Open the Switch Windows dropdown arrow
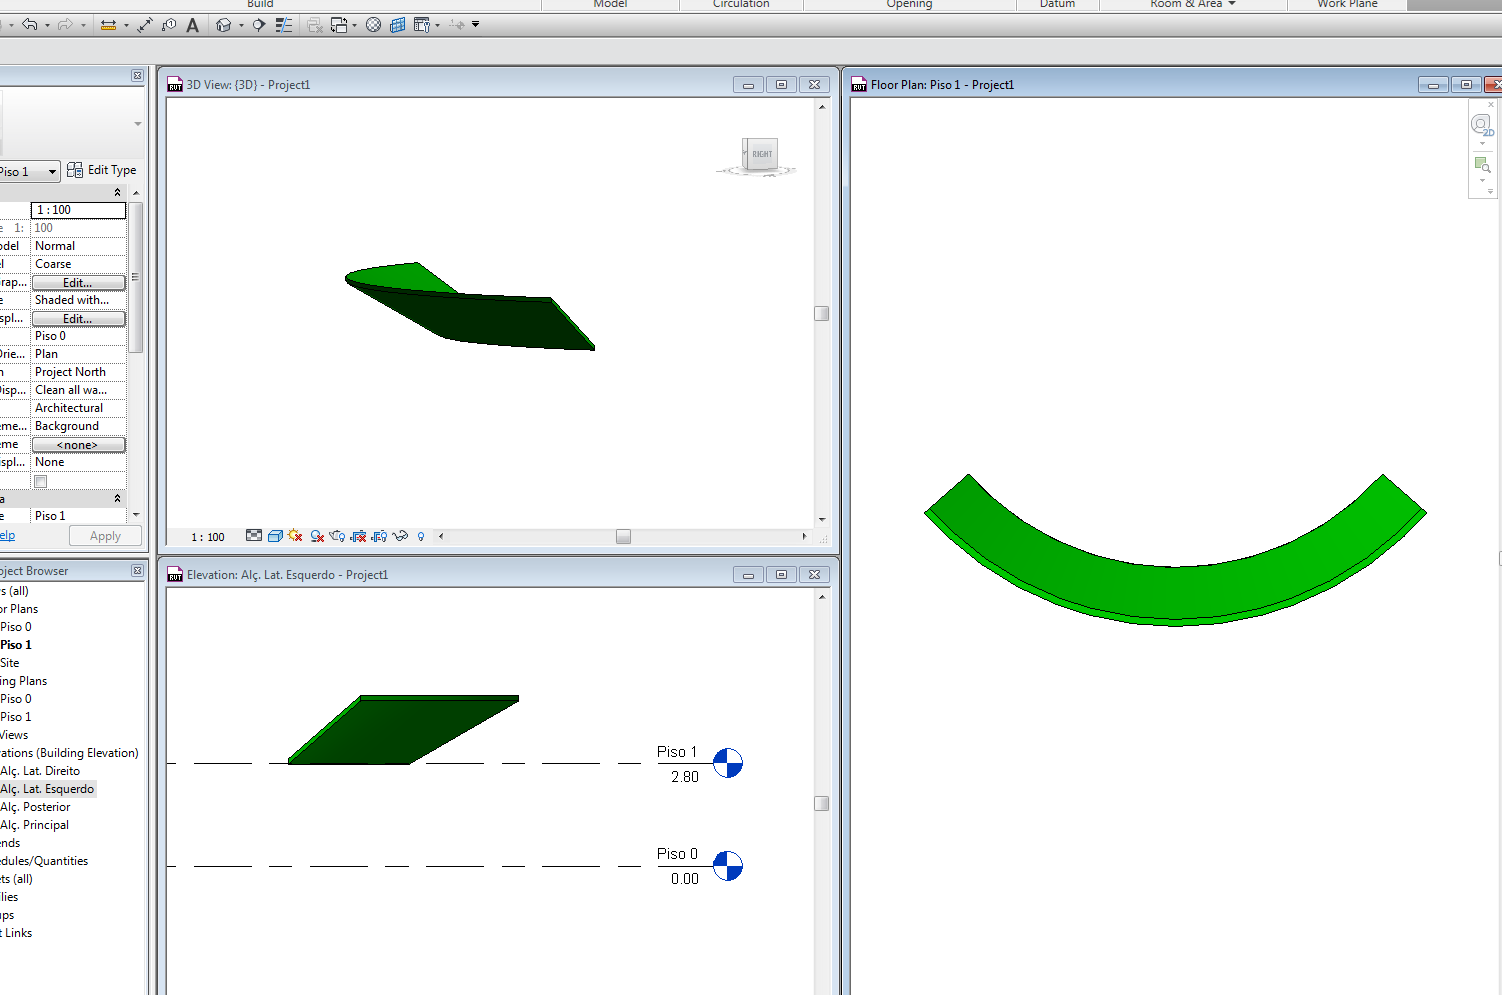1502x995 pixels. point(355,25)
